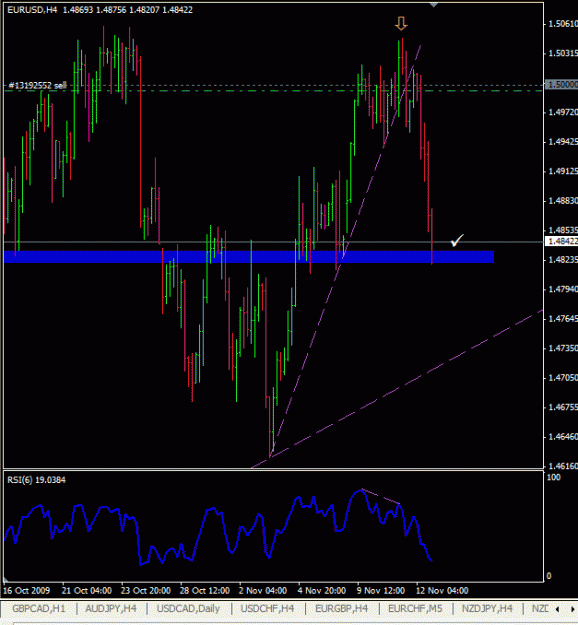This screenshot has height=625, width=578.
Task: Click the 23 Oct 20:00 time label
Action: 145,590
